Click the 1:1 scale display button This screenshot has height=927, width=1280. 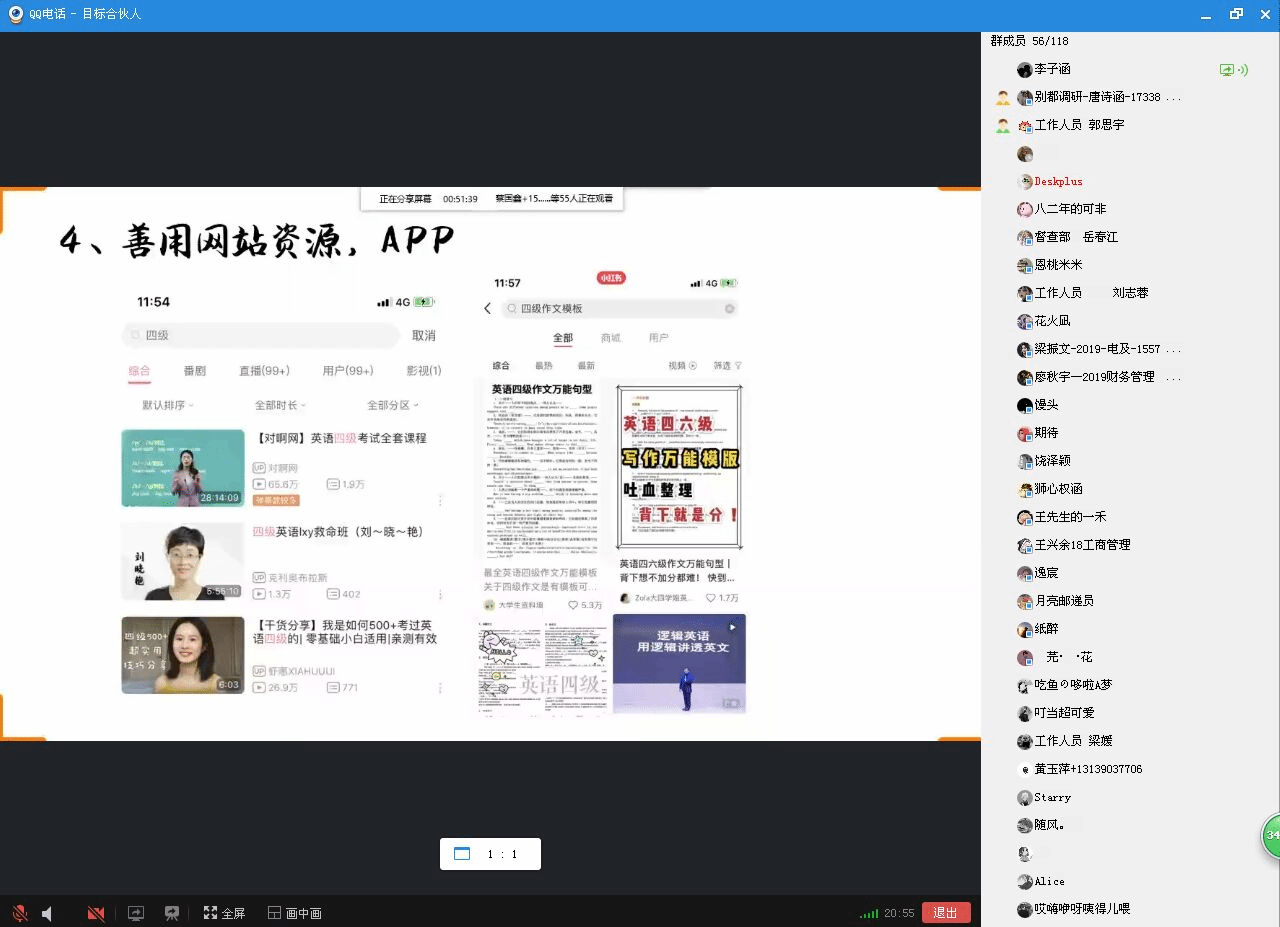tap(490, 854)
